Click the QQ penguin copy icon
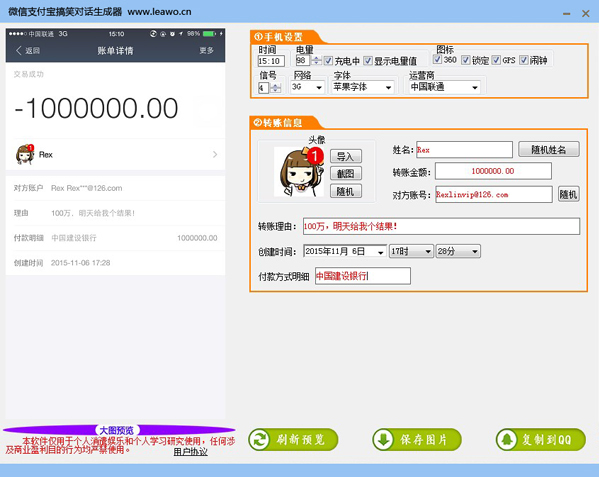Viewport: 599px width, 477px height. pyautogui.click(x=507, y=440)
